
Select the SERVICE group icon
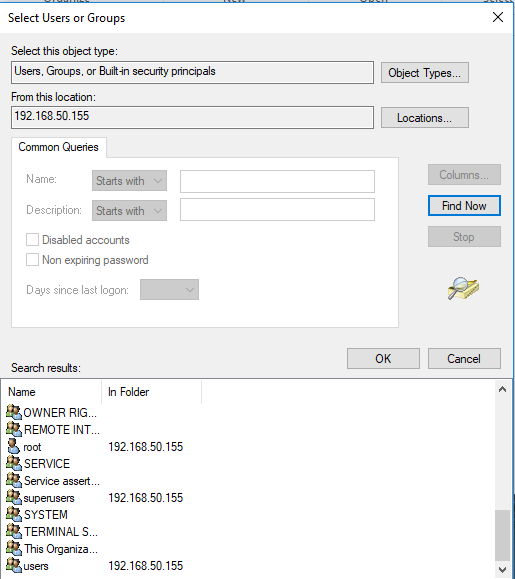pos(14,463)
